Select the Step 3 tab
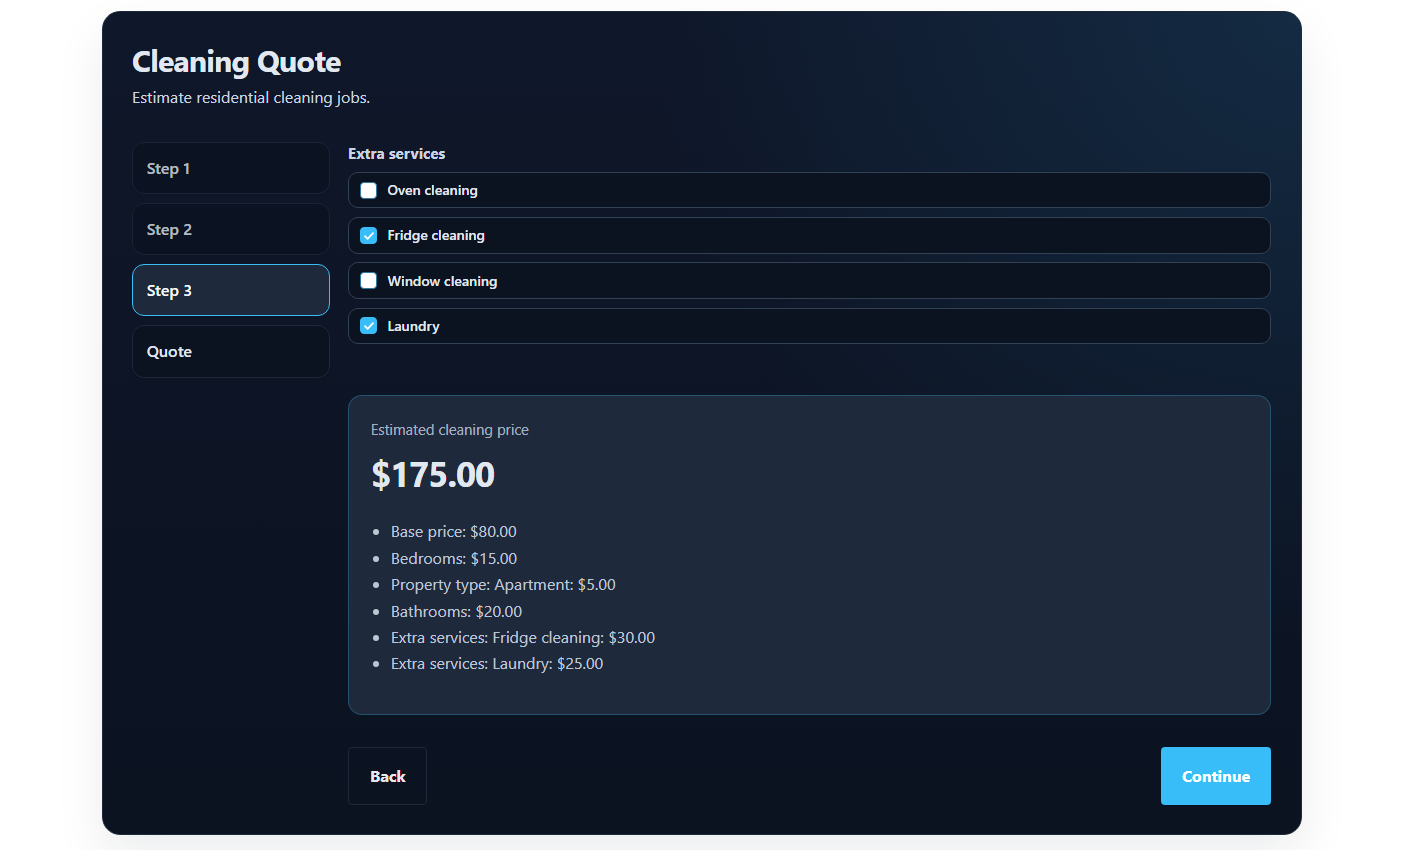Viewport: 1407px width, 850px height. click(231, 290)
